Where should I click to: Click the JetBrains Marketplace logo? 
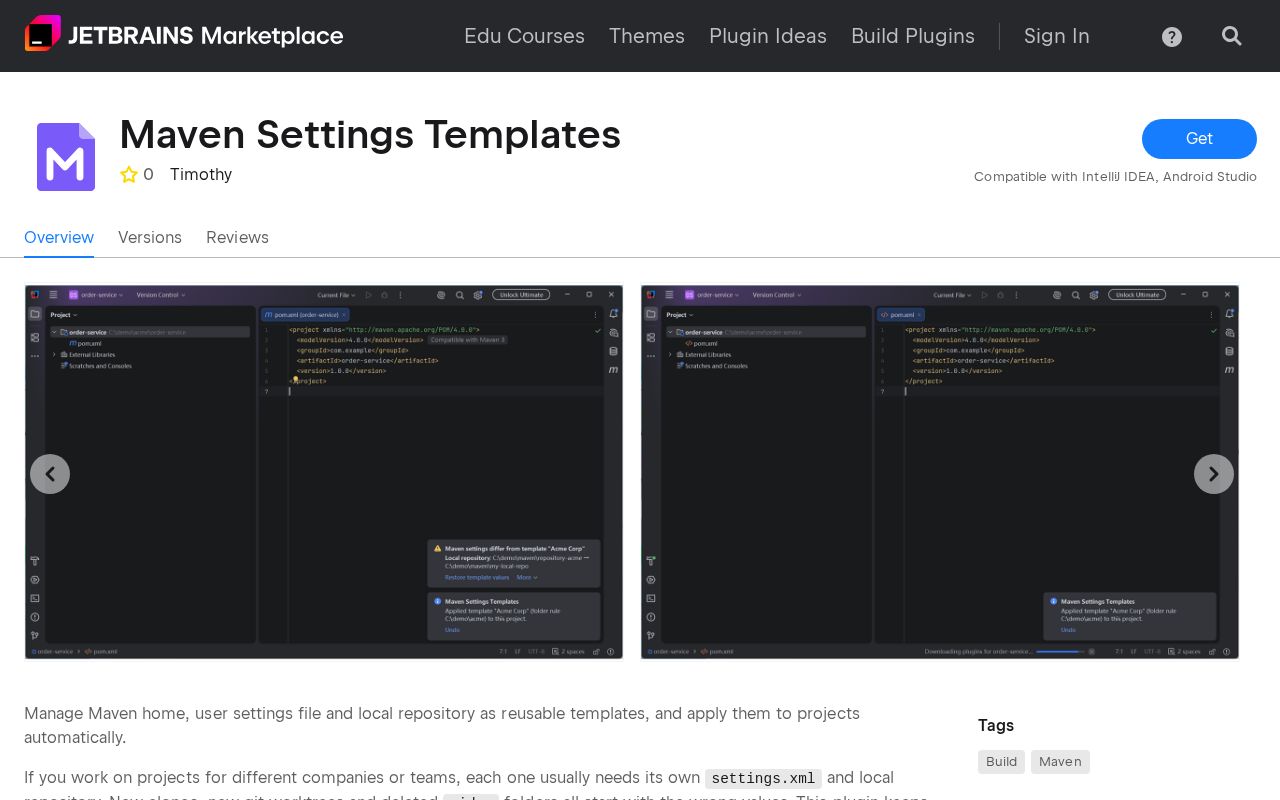point(184,36)
